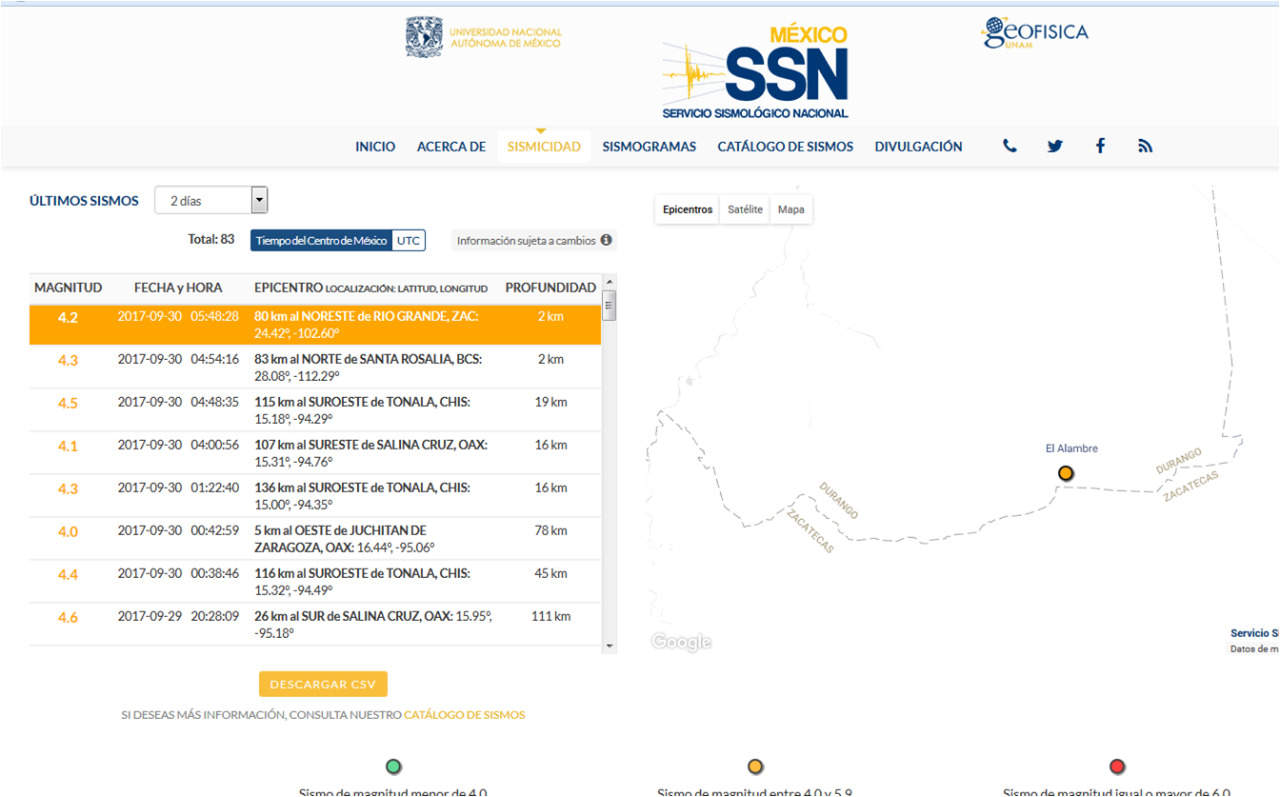The image size is (1280, 797).
Task: Switch time to UTC
Action: click(408, 240)
